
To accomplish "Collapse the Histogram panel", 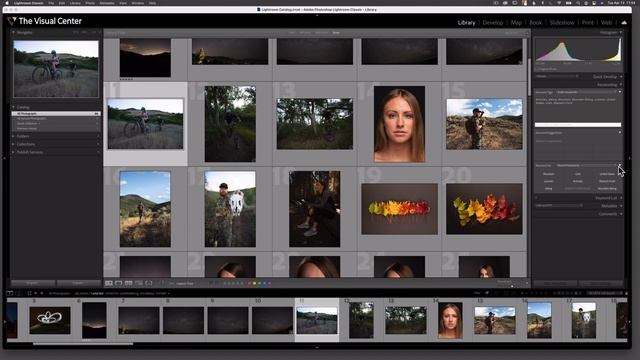I will pos(621,32).
